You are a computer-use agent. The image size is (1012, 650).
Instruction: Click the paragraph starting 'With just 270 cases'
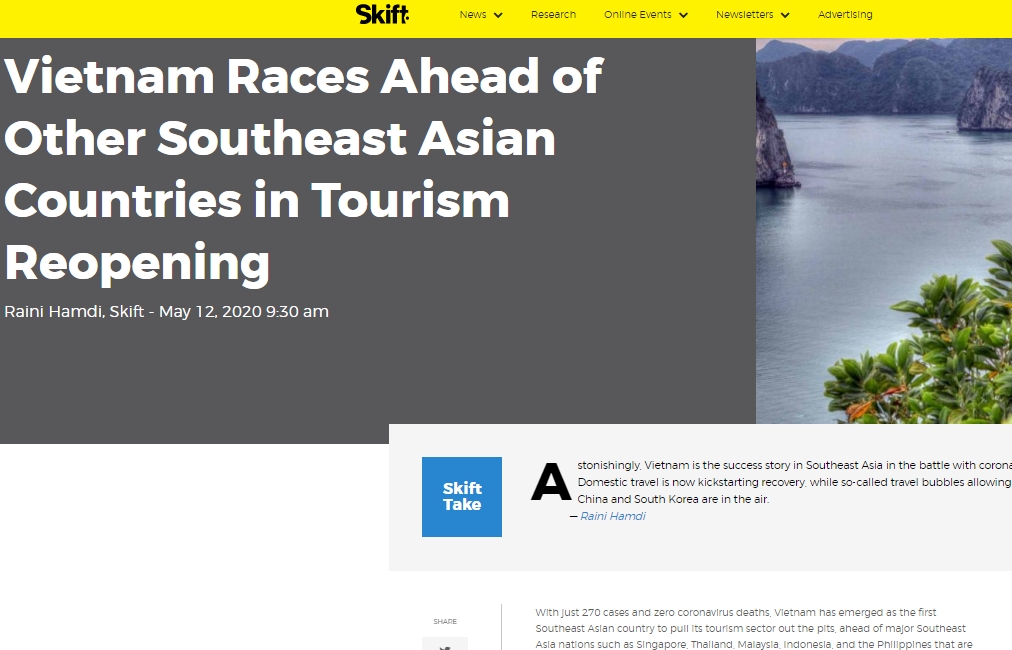click(x=753, y=628)
